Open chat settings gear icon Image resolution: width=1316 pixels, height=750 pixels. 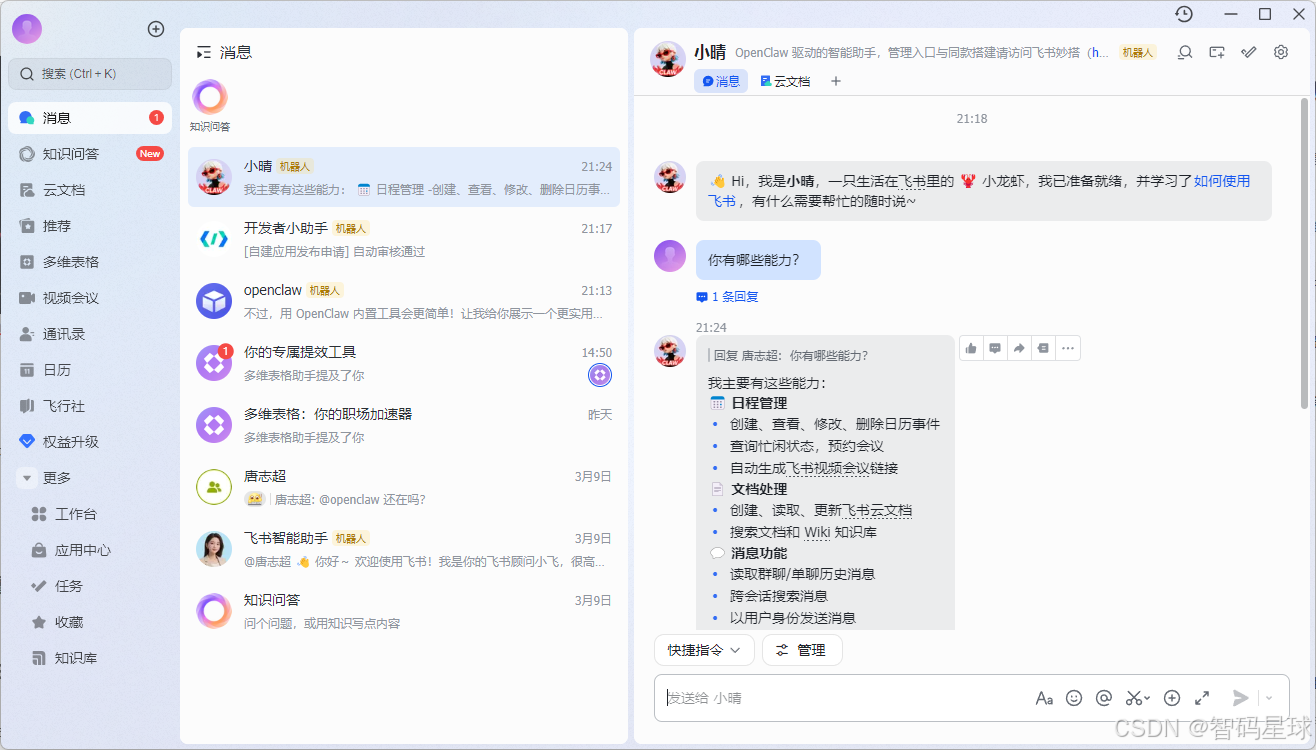coord(1281,52)
